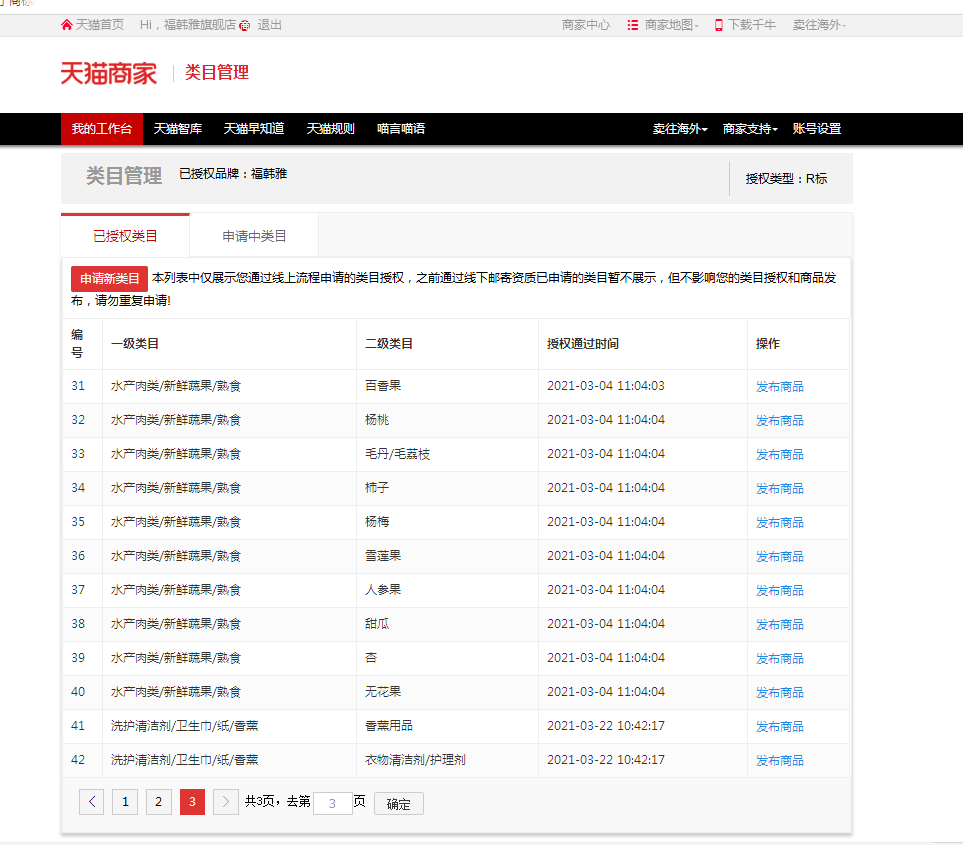Click the Tmall home house icon

[66, 25]
